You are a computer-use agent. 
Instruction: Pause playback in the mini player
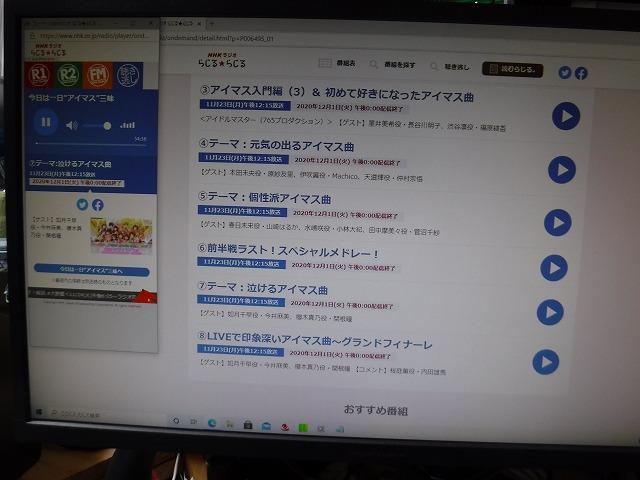pyautogui.click(x=46, y=122)
